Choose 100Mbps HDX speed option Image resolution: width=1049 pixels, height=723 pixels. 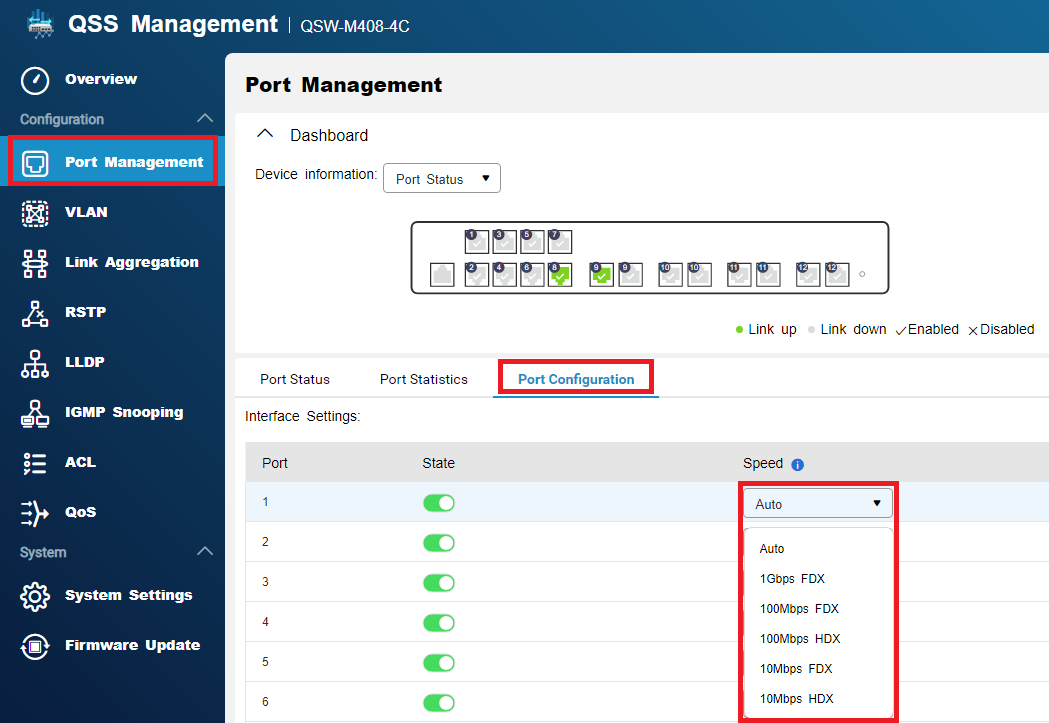(799, 639)
